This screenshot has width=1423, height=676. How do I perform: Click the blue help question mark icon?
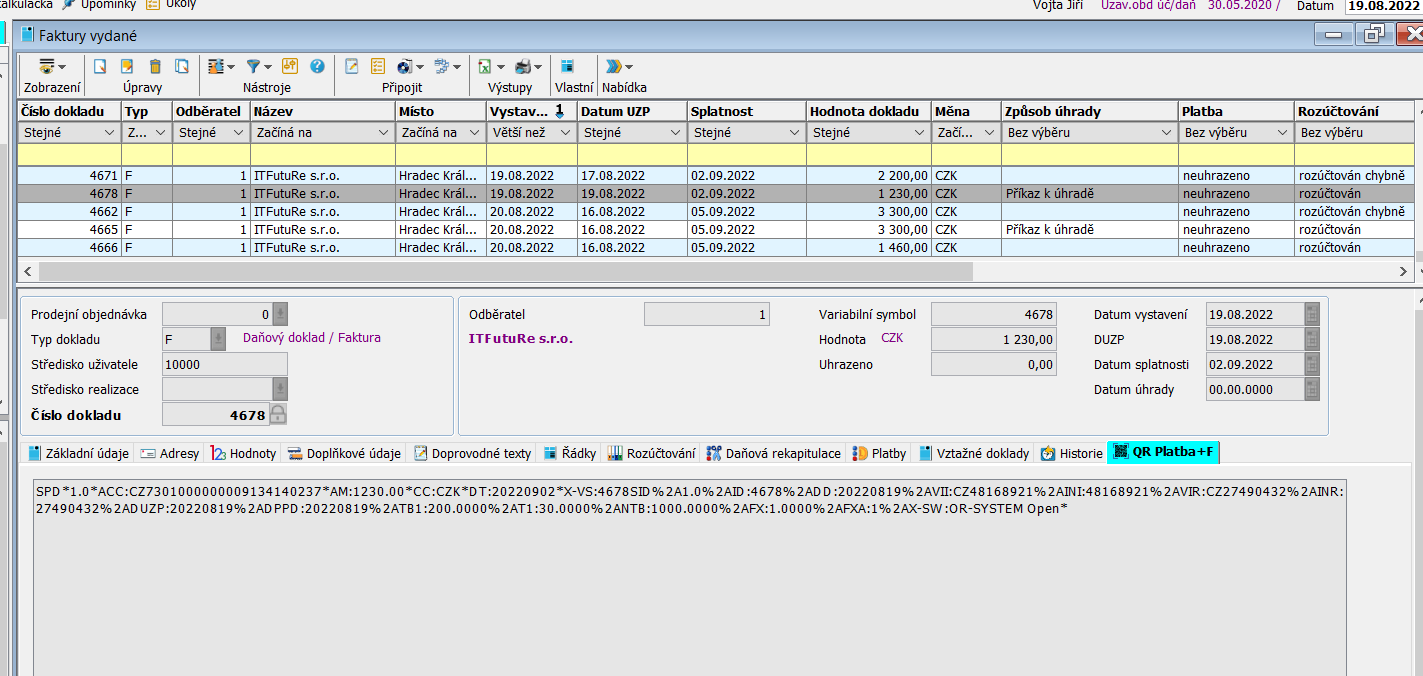tap(317, 67)
